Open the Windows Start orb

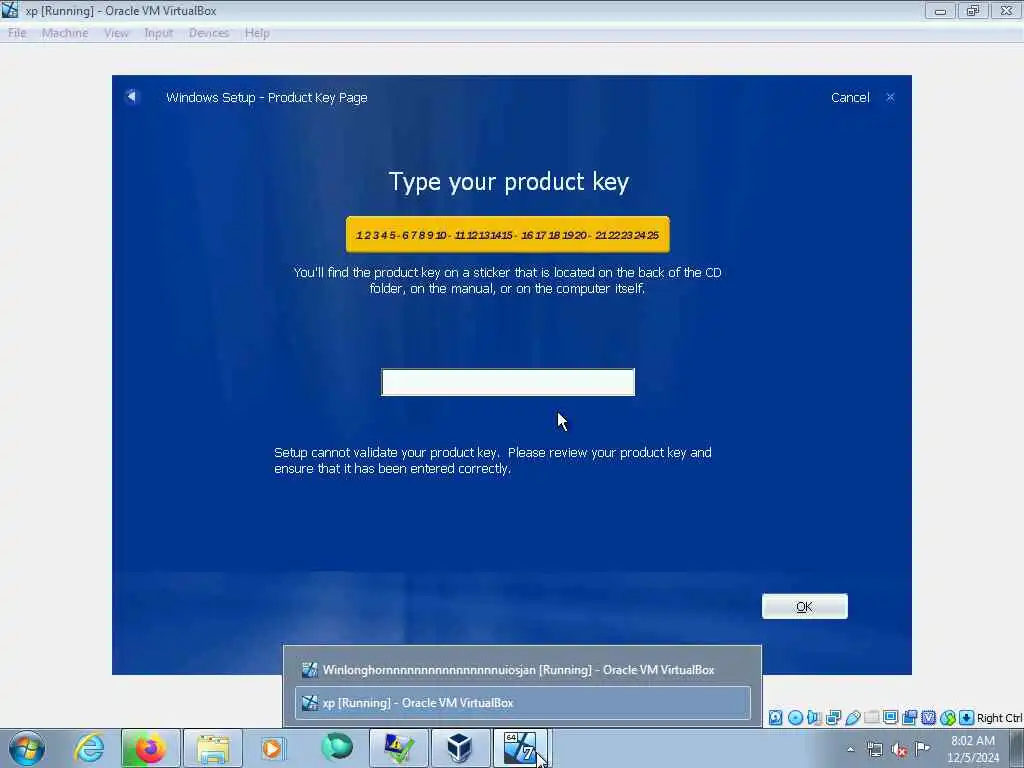click(x=27, y=748)
